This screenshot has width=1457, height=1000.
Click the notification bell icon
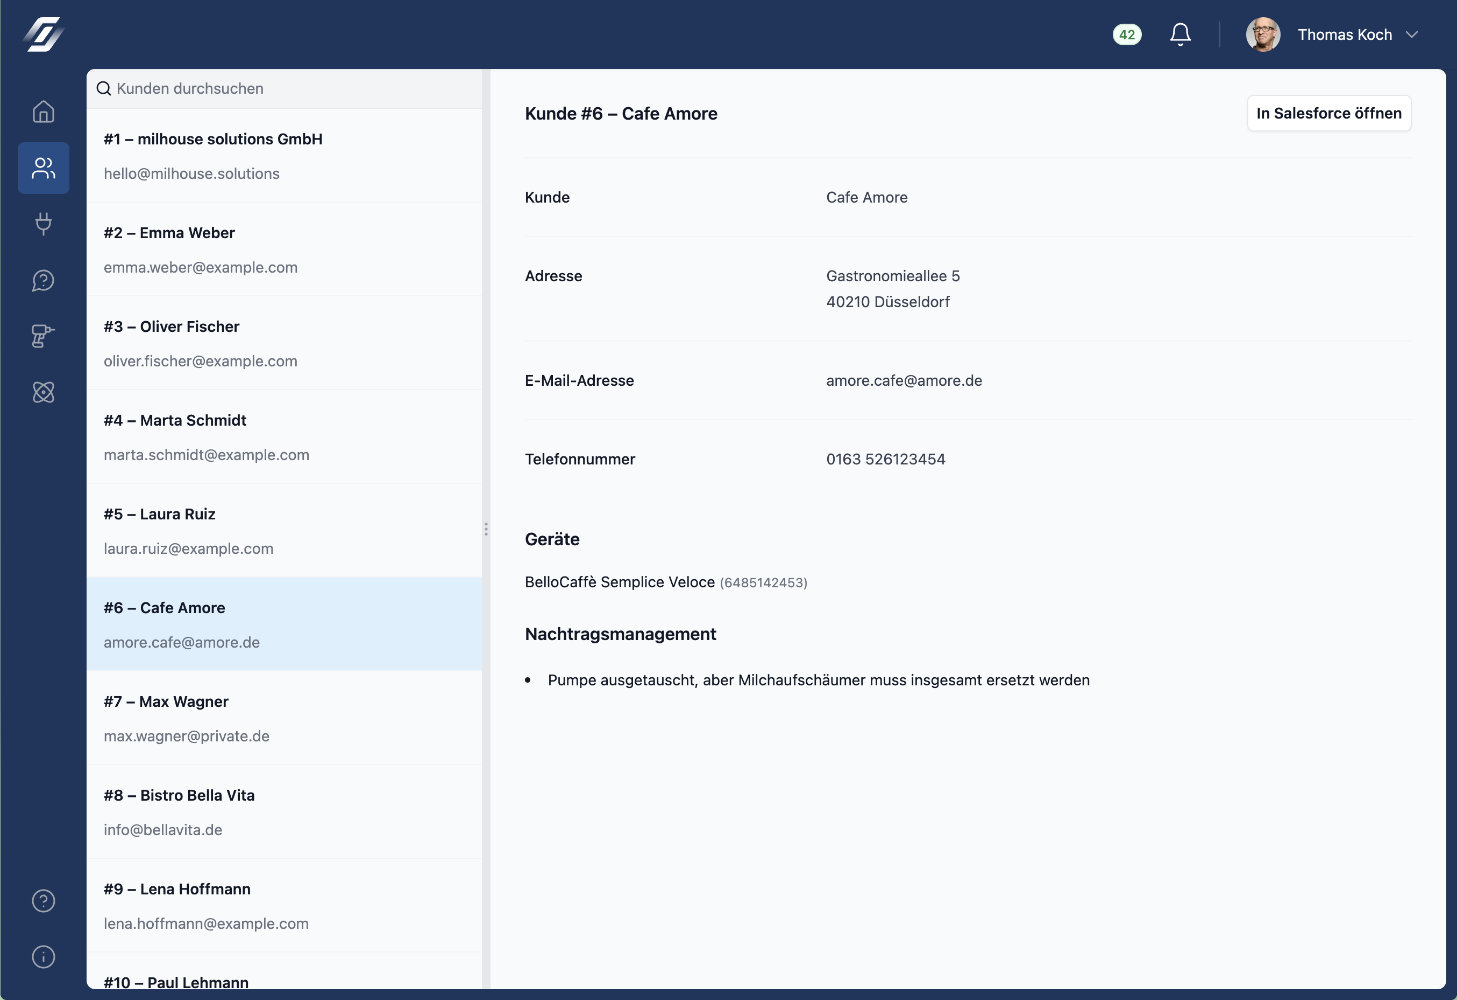1180,34
